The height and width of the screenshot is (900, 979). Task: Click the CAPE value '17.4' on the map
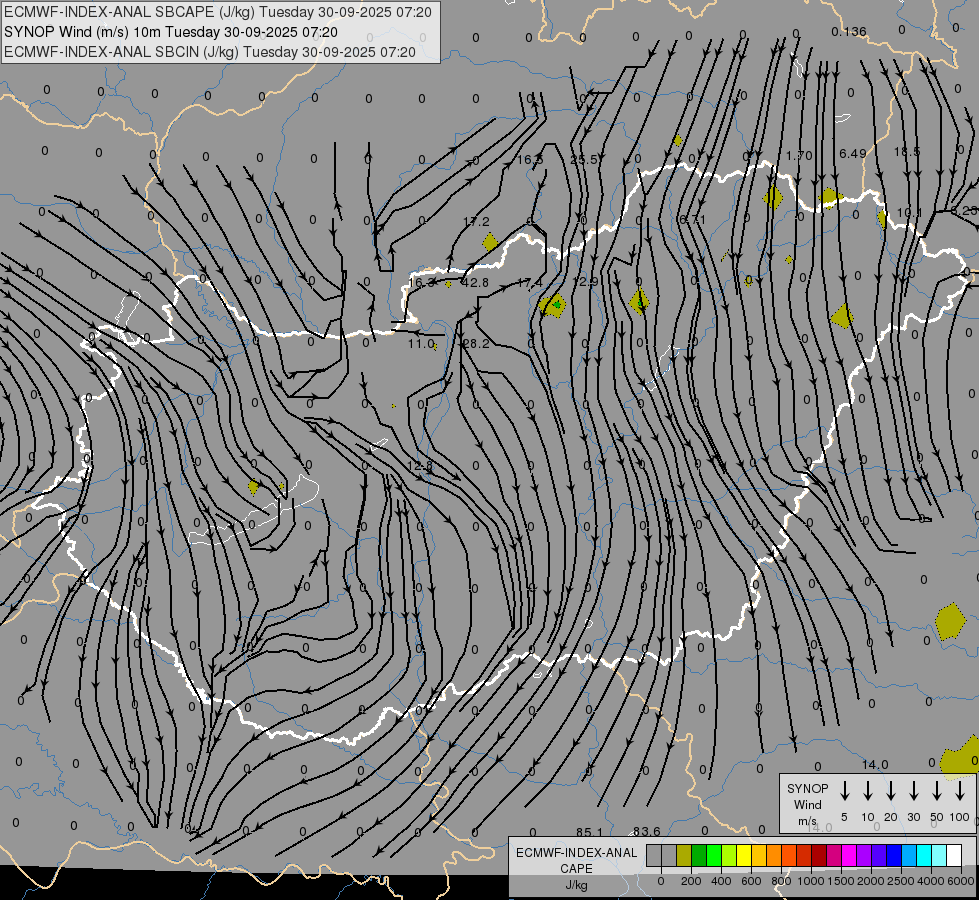[x=529, y=284]
